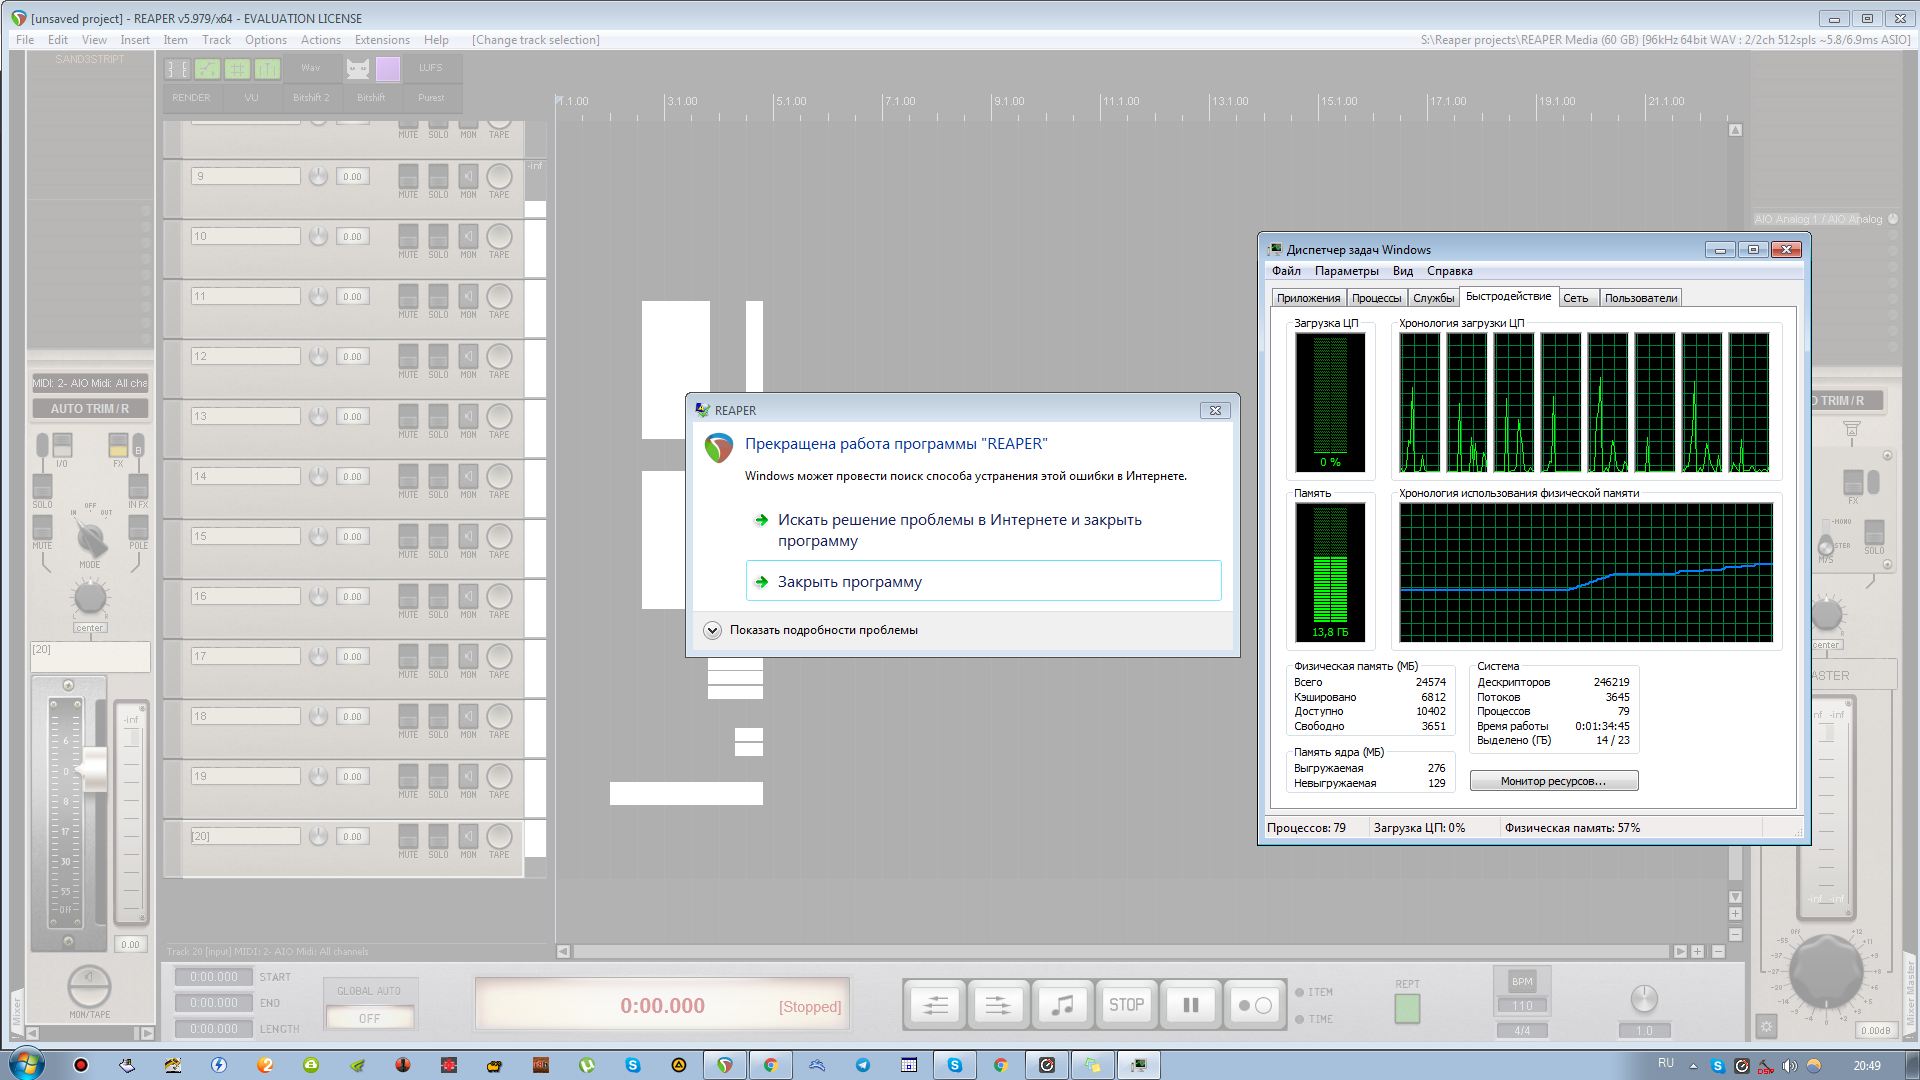Click the volume value field on track 17
This screenshot has width=1920, height=1080.
[x=353, y=657]
